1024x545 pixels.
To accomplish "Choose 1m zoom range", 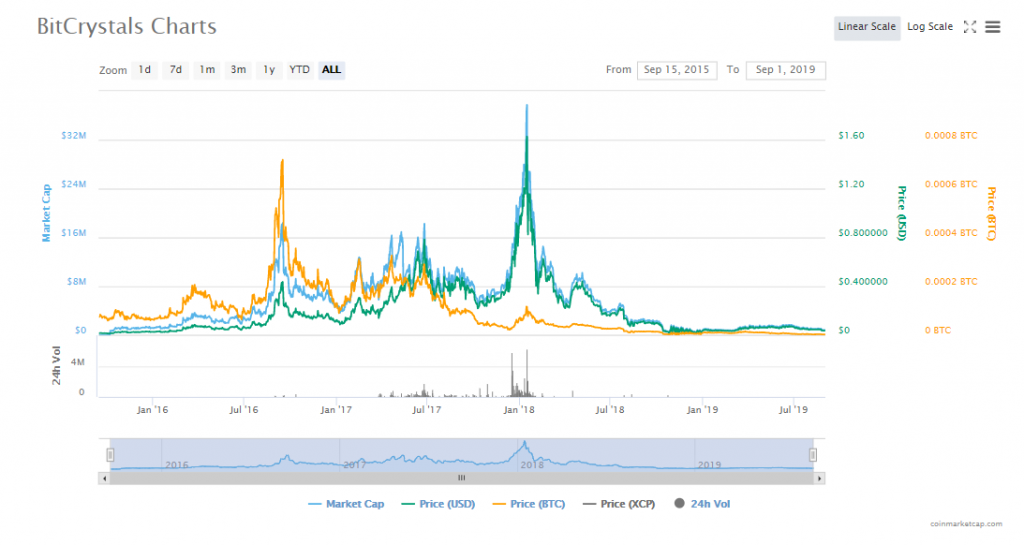I will point(207,70).
